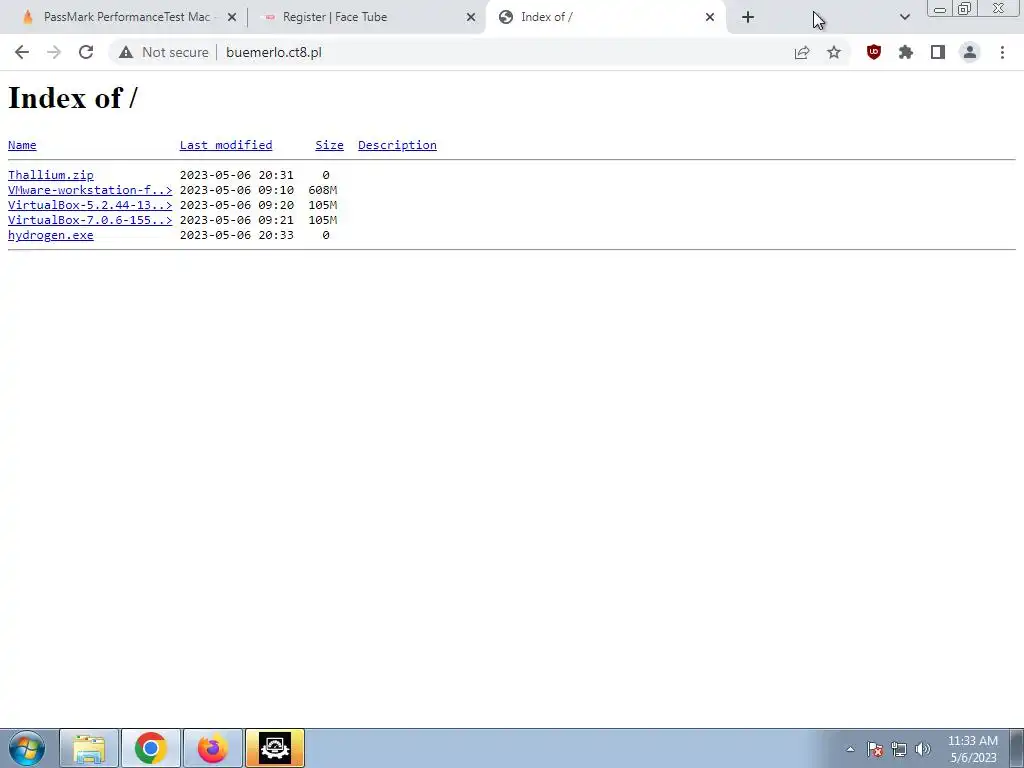Open the VirtualBox-5.2.44-13.. file link
This screenshot has width=1024, height=768.
pyautogui.click(x=90, y=205)
